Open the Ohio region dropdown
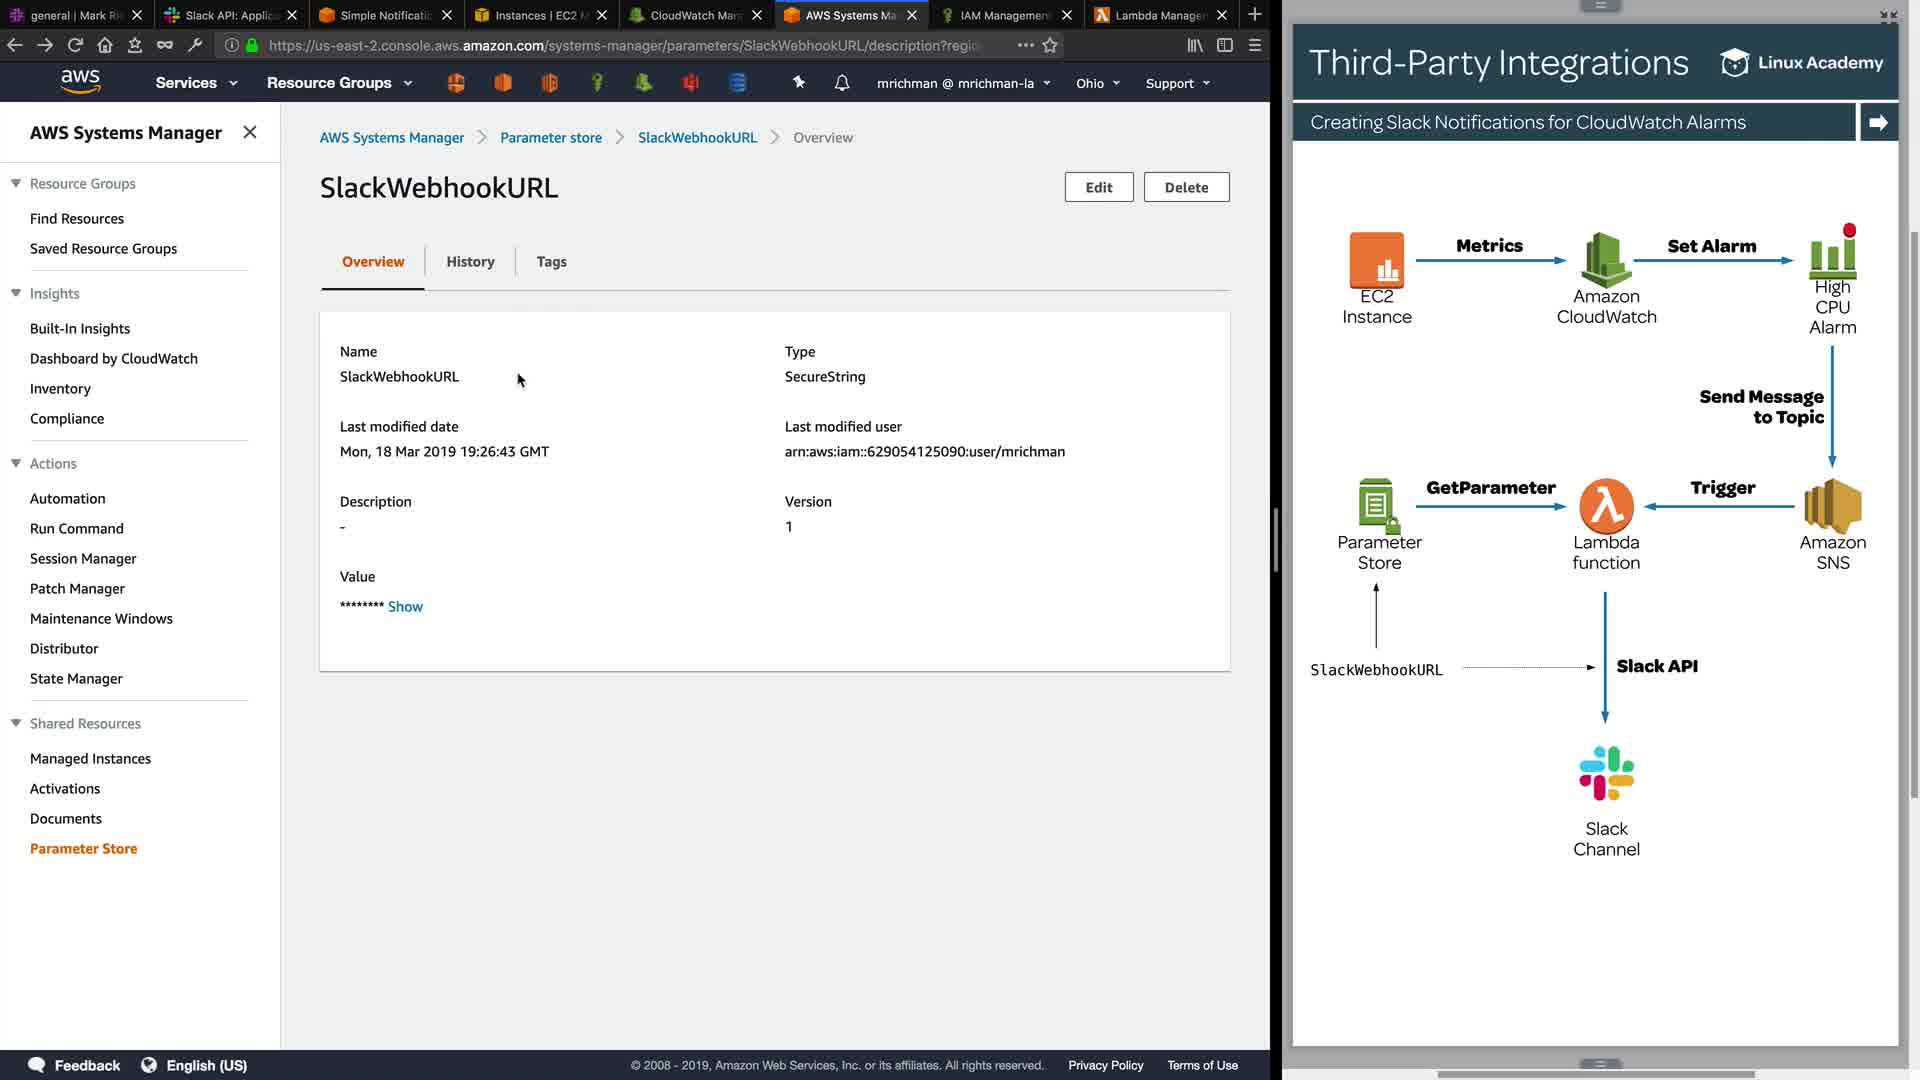Screen dimensions: 1920x1080 click(x=1097, y=83)
